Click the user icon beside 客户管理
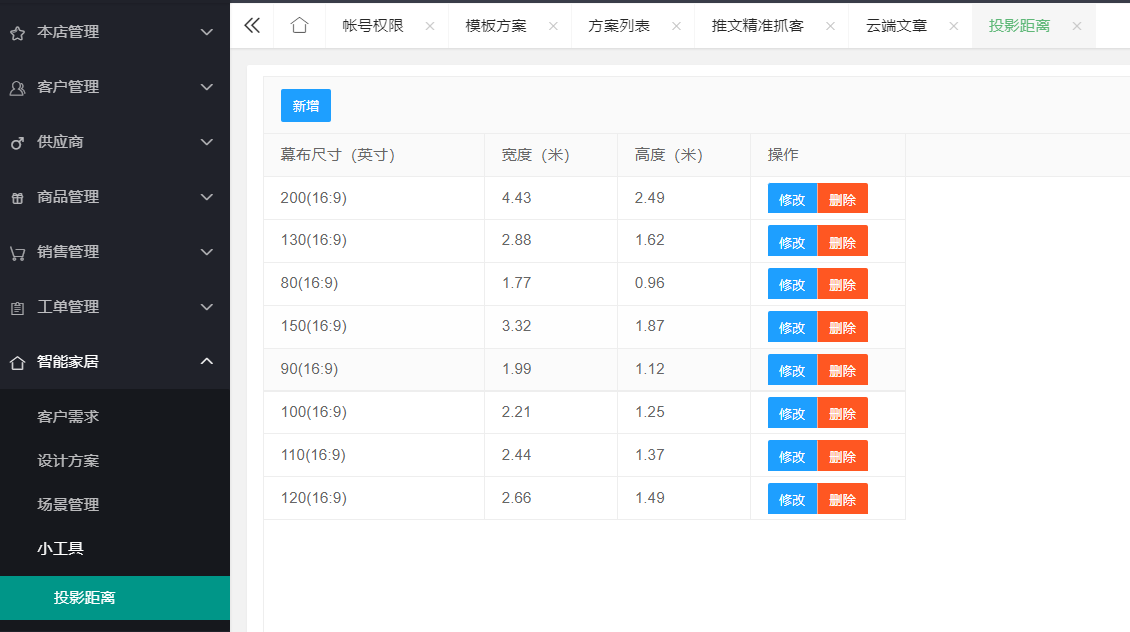The width and height of the screenshot is (1130, 632). tap(17, 88)
